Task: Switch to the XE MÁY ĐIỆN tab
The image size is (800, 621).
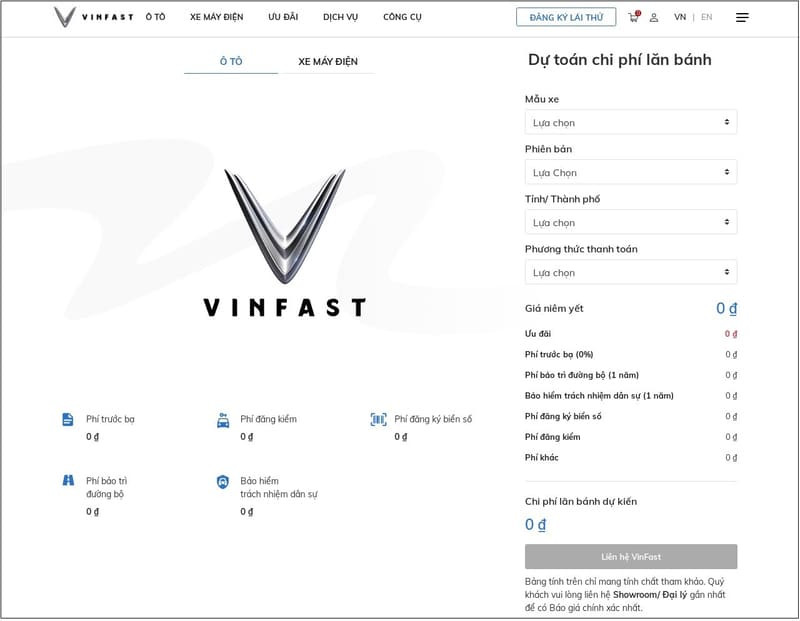Action: [x=328, y=62]
